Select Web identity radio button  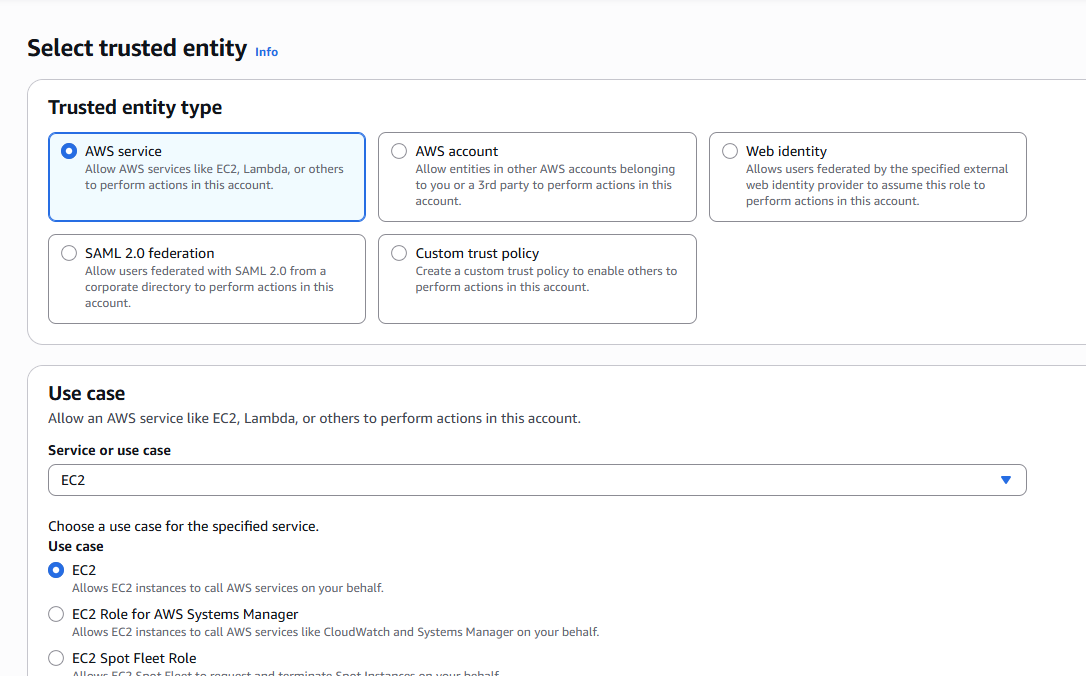tap(730, 151)
